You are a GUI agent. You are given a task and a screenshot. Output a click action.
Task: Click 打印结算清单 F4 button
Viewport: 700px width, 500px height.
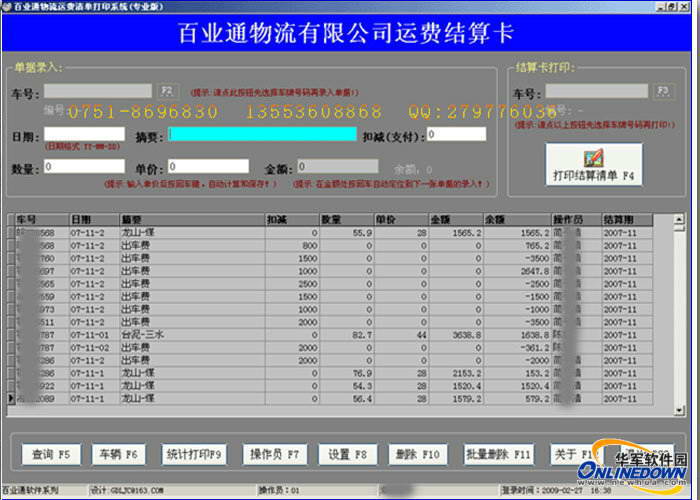[594, 164]
